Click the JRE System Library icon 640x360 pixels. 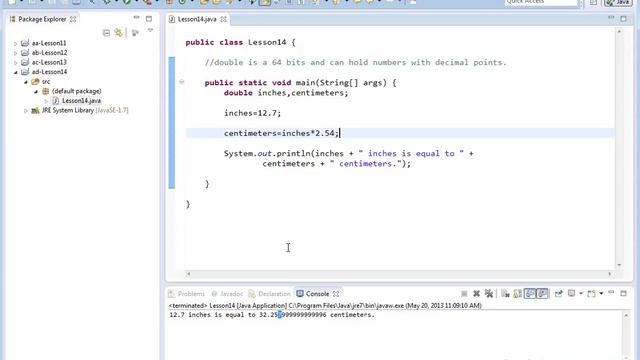[x=36, y=110]
